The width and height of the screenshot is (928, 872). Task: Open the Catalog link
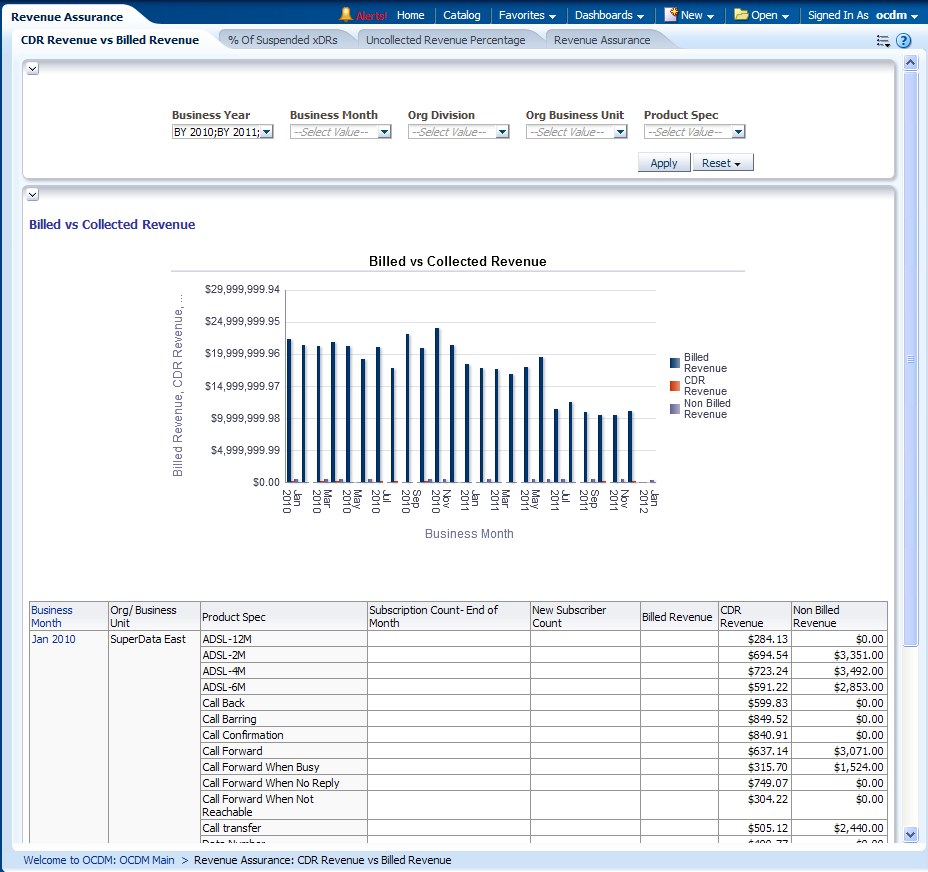click(x=461, y=15)
